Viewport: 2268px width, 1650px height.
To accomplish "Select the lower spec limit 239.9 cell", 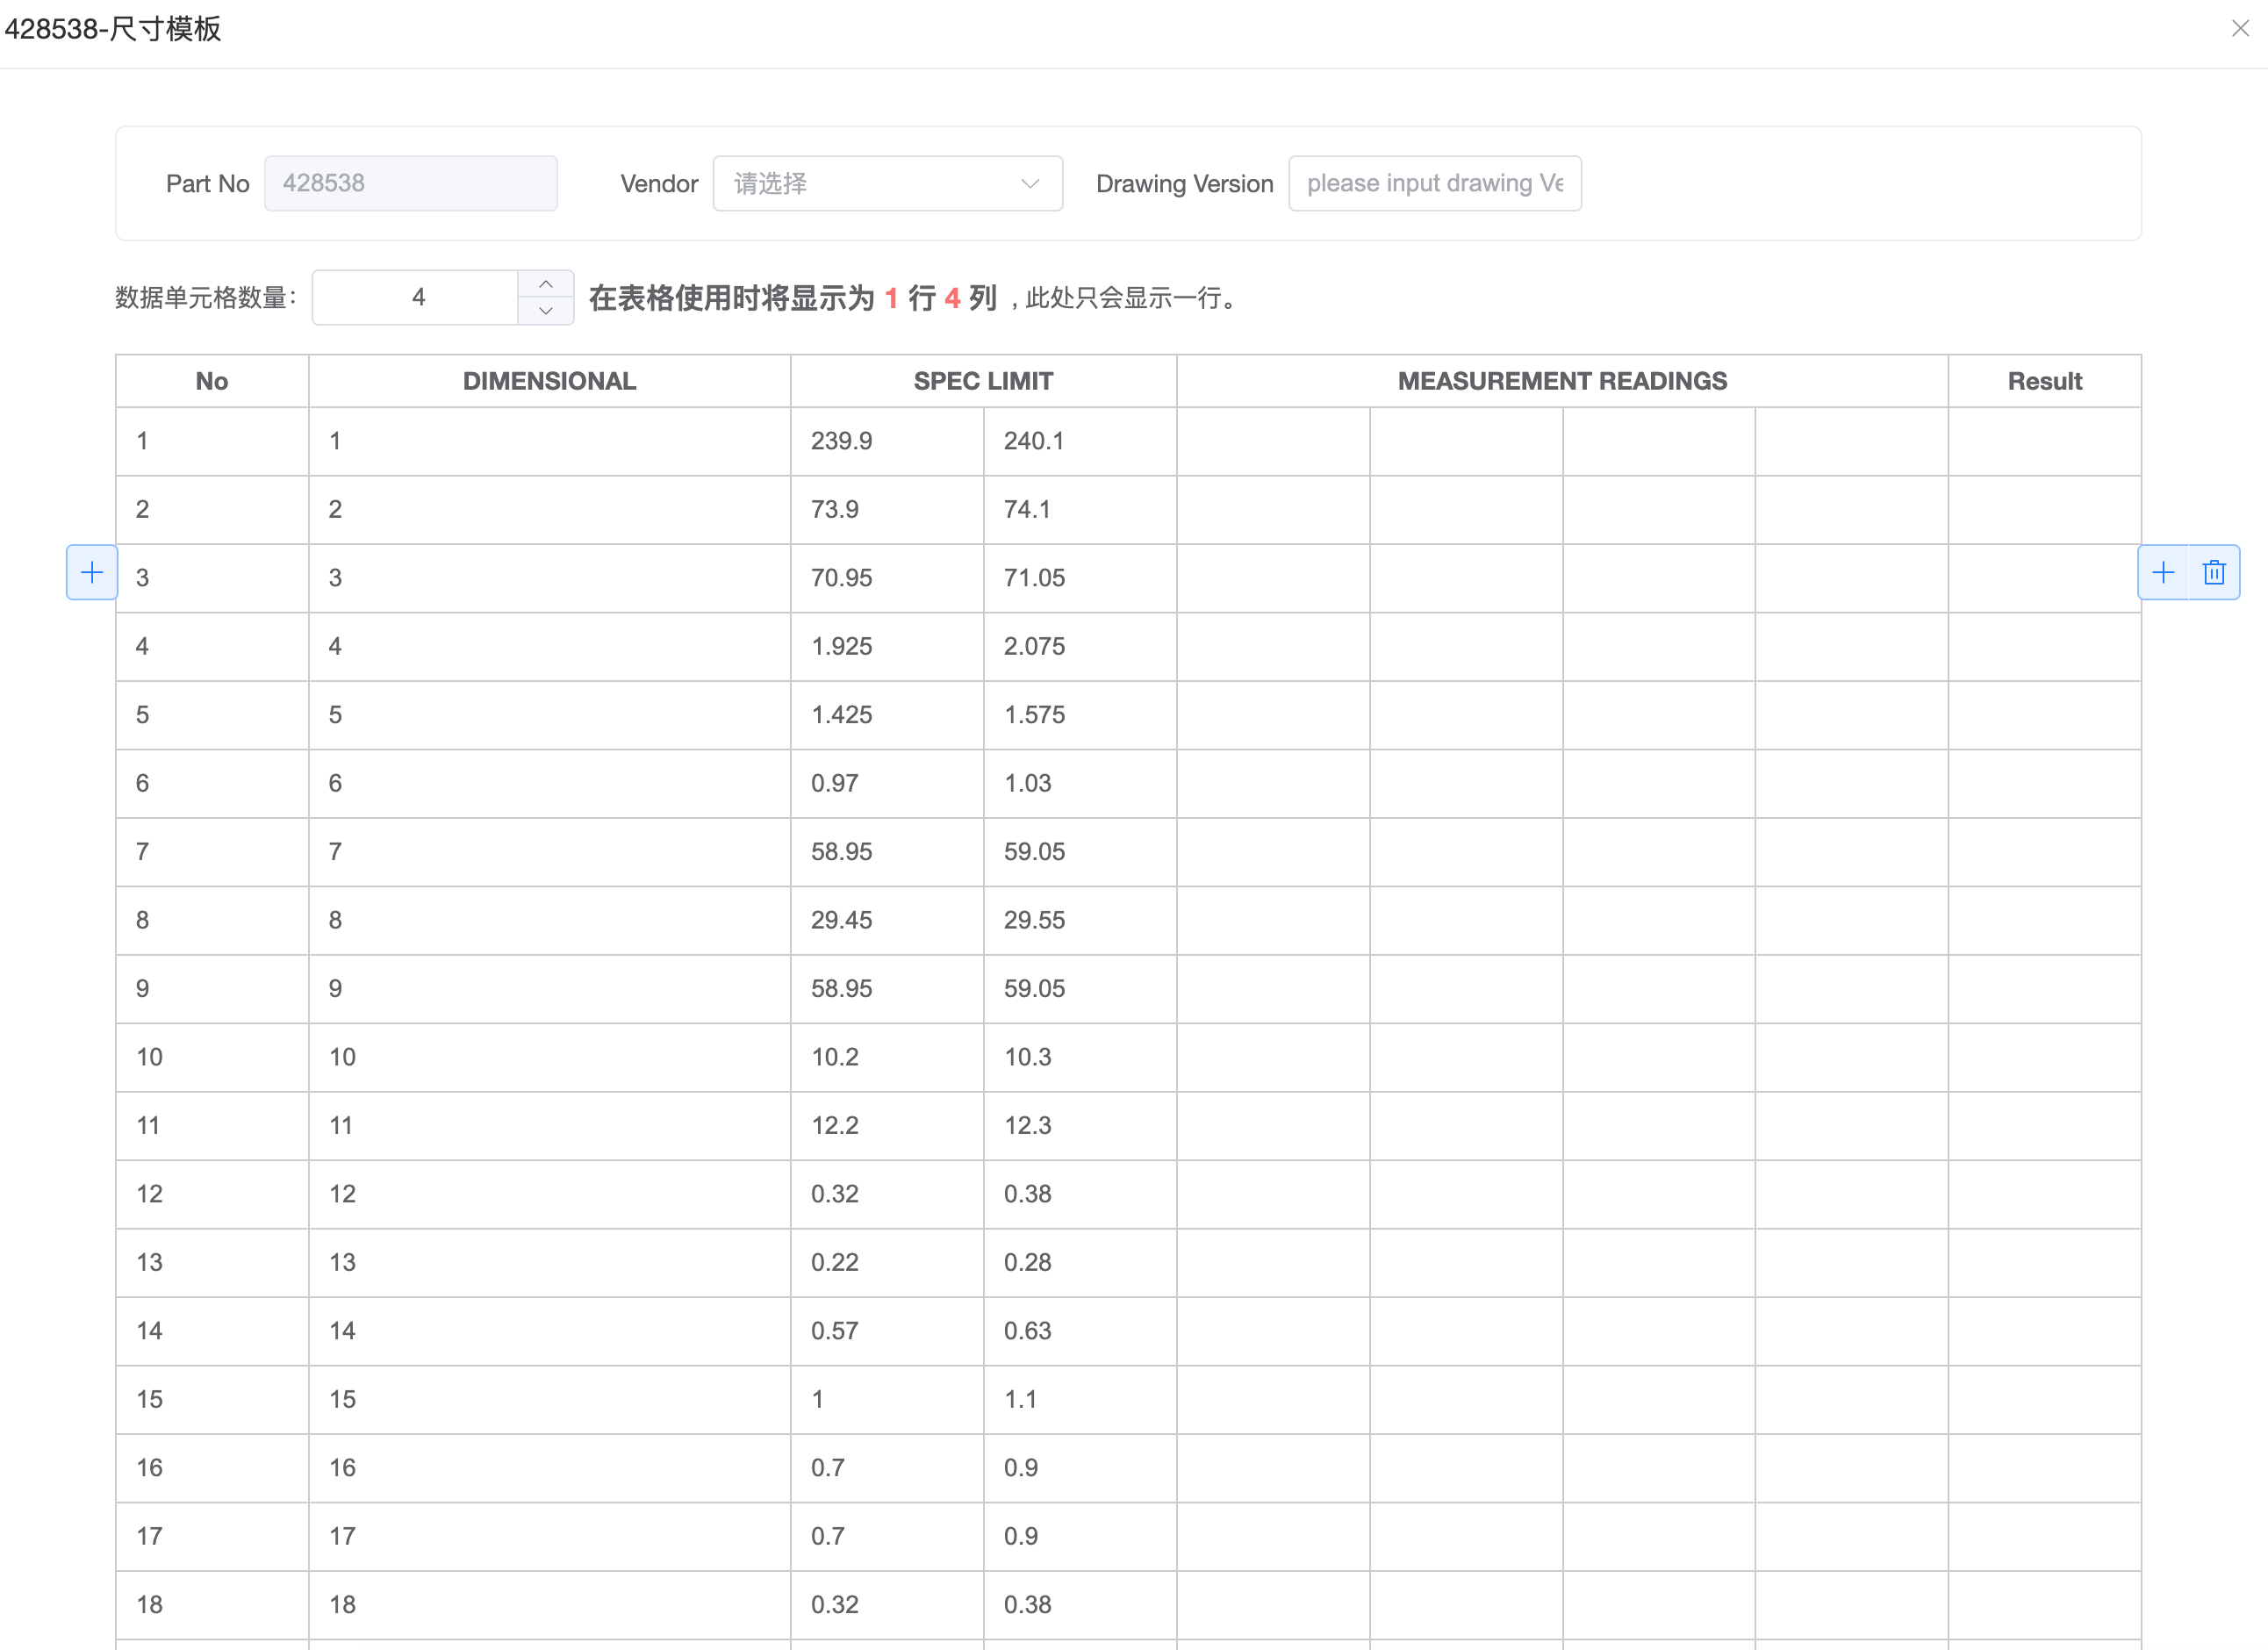I will 886,441.
